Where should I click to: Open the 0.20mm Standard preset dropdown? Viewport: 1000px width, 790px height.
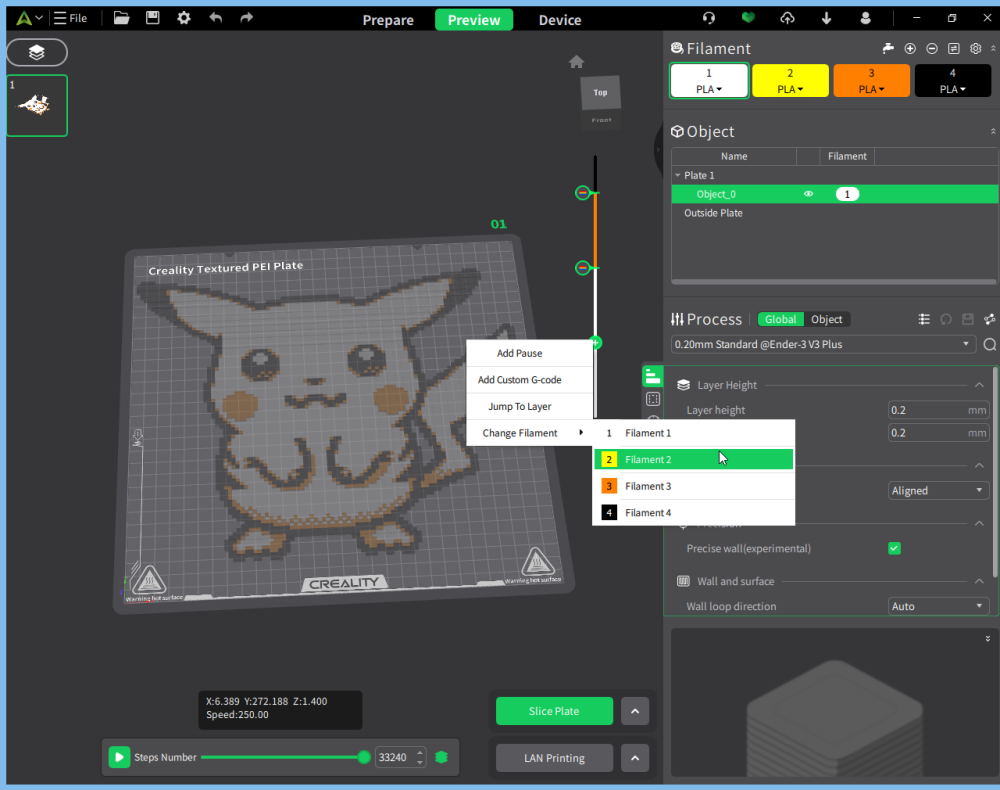823,344
